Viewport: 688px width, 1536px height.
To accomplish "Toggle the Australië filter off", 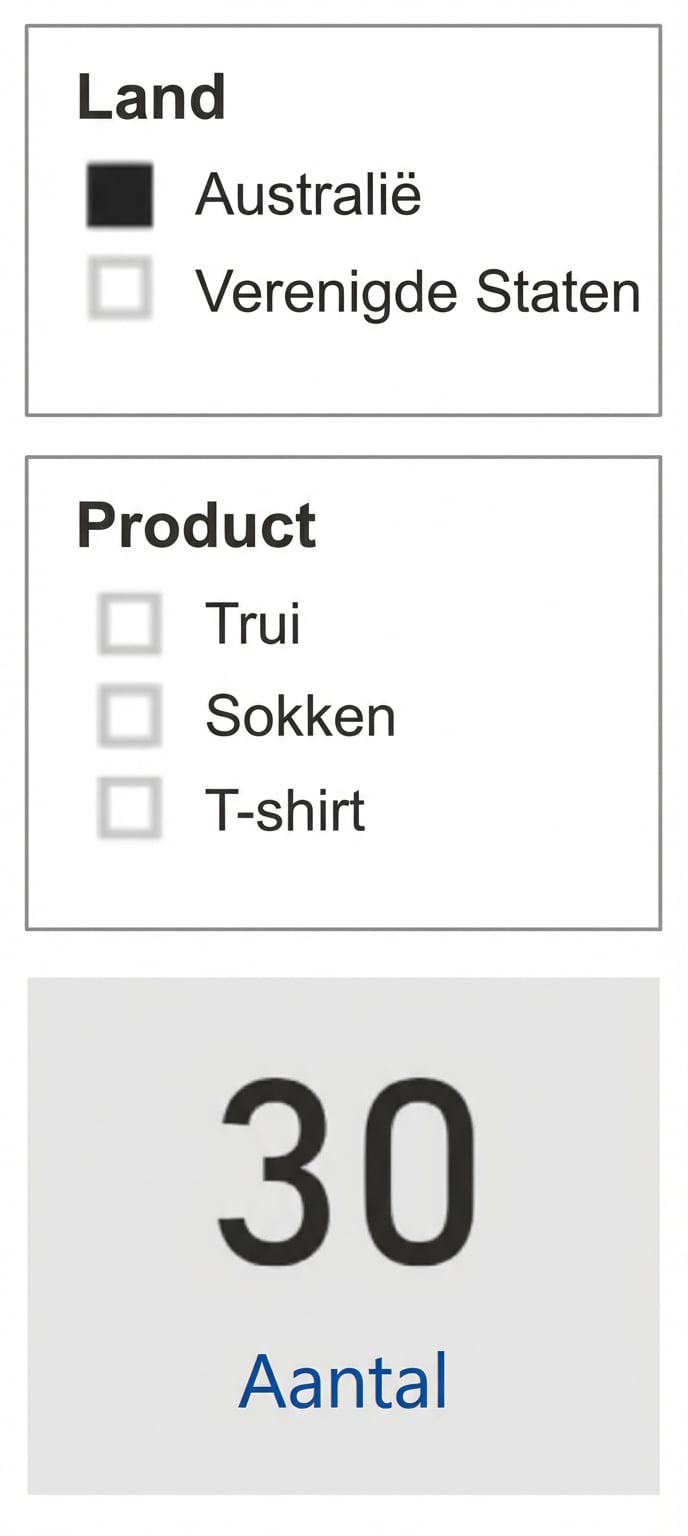I will (120, 194).
